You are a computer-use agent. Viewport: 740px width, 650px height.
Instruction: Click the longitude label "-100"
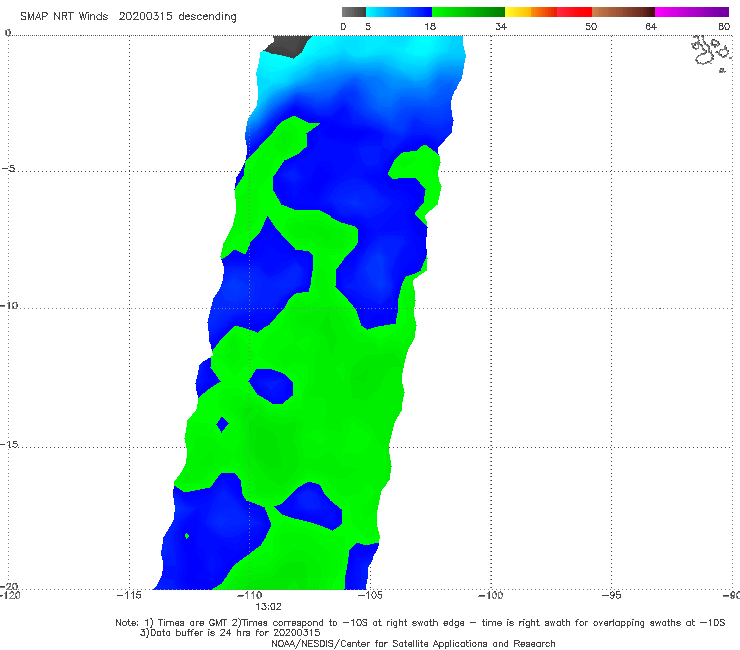coord(490,595)
